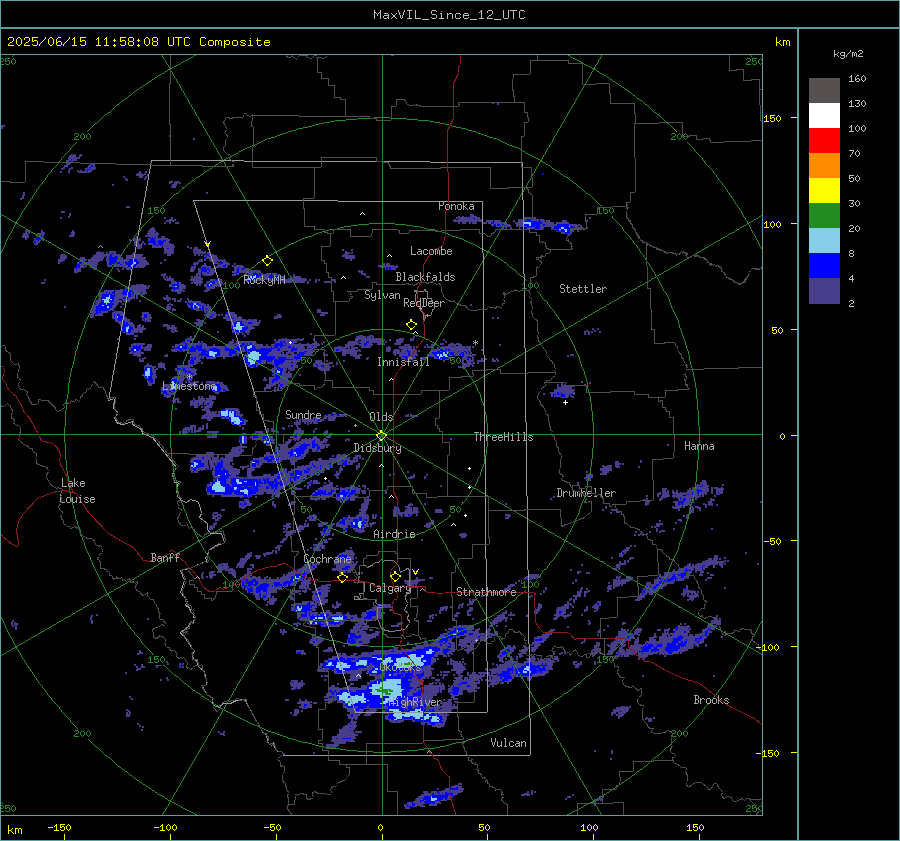The image size is (900, 841).
Task: Click the yellow Y marker northwest of RockyMH
Action: point(208,245)
